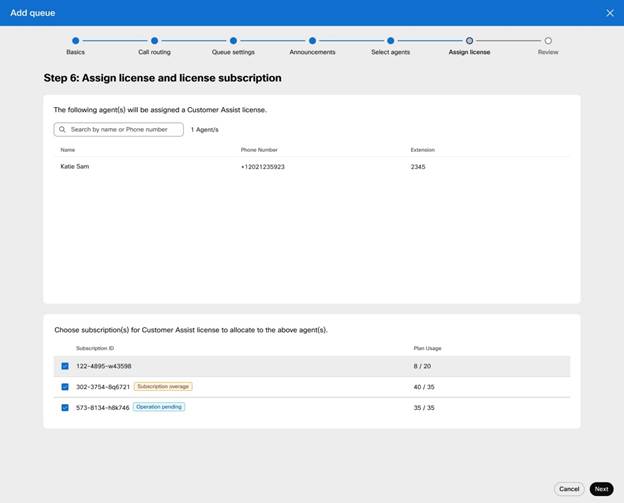The height and width of the screenshot is (503, 624).
Task: Click phone number +12021235923
Action: pos(263,167)
